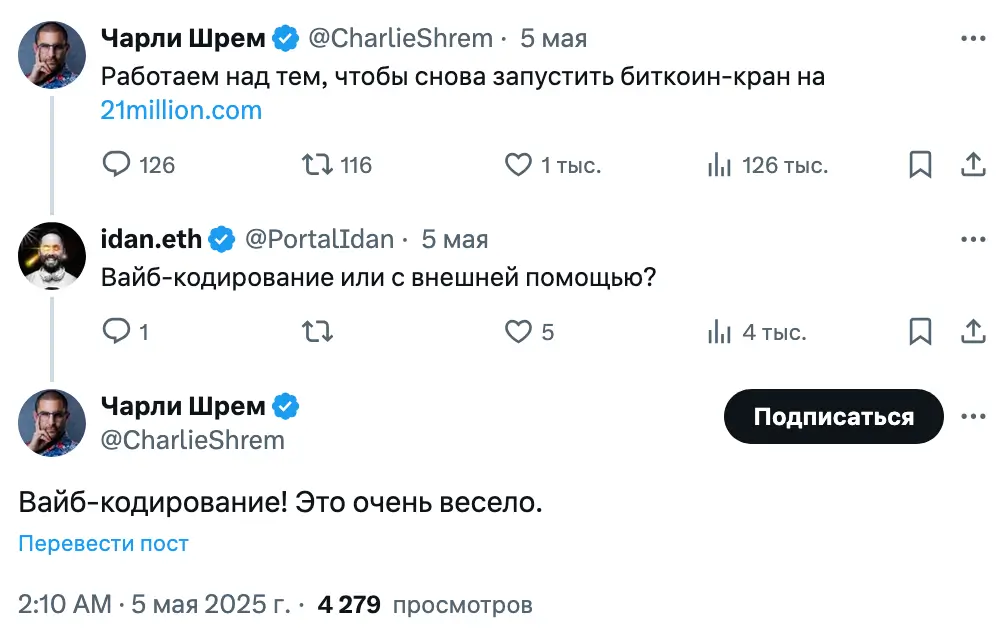Repost the bitcoin faucet tweet
This screenshot has height=636, width=1008.
[x=317, y=165]
